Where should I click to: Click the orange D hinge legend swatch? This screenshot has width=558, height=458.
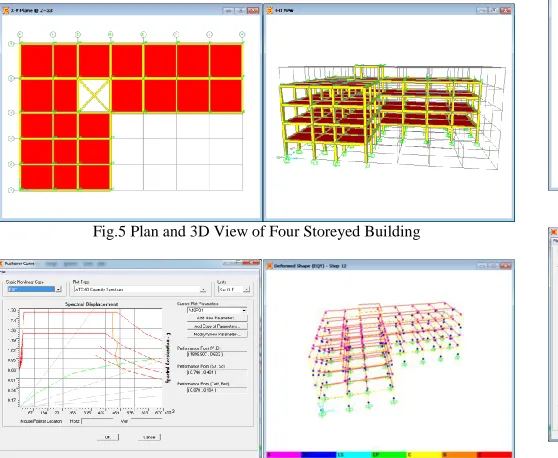point(459,455)
